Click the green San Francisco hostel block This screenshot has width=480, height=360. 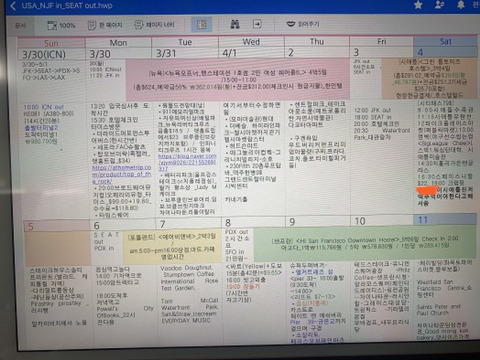(364, 243)
